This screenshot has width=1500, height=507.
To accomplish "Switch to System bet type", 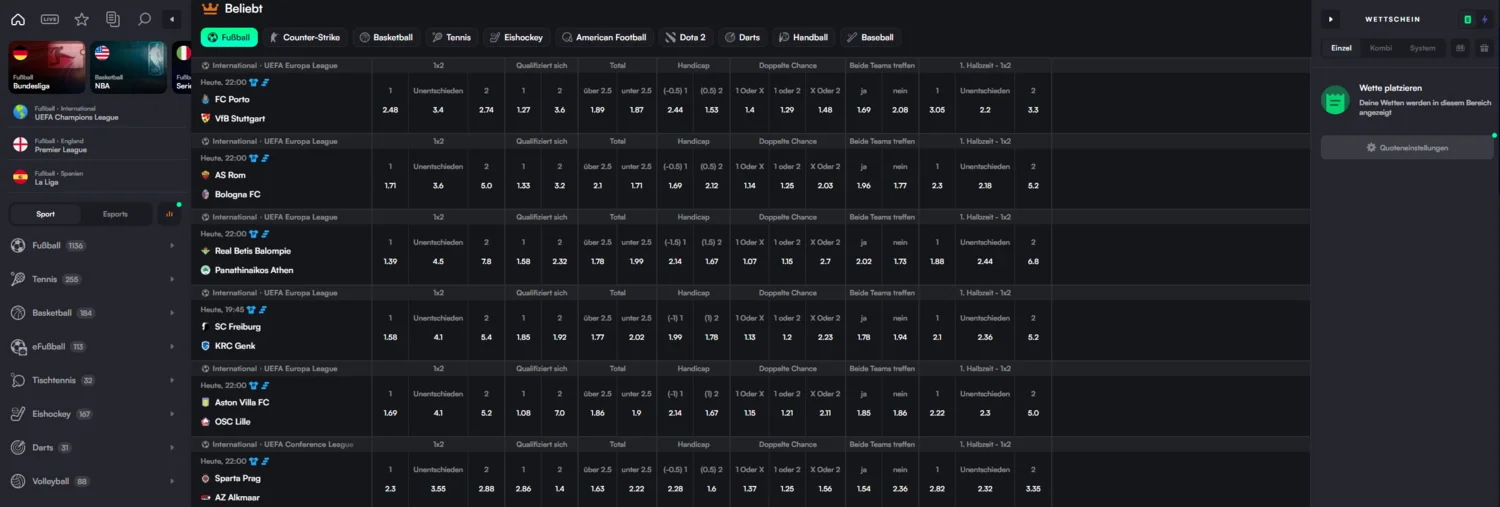I will (x=1422, y=48).
